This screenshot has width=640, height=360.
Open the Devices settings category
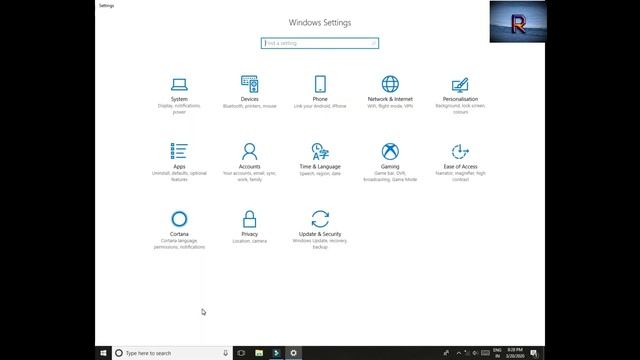click(x=249, y=93)
